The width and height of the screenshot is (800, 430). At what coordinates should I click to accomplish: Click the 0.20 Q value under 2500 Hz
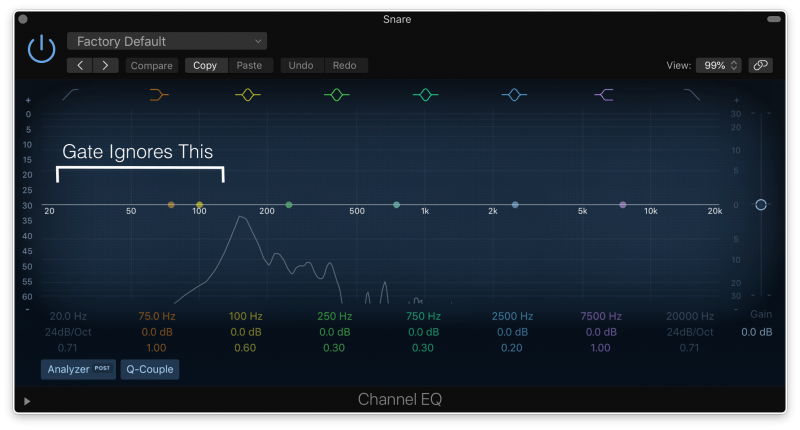click(x=512, y=348)
